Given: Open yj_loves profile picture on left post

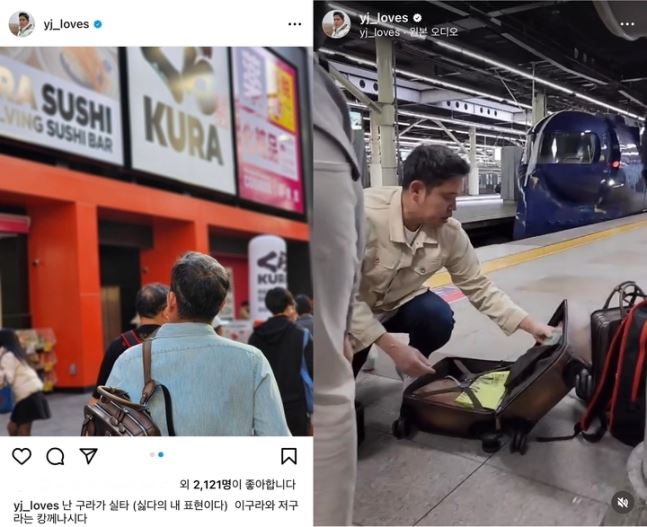Looking at the screenshot, I should [21, 24].
